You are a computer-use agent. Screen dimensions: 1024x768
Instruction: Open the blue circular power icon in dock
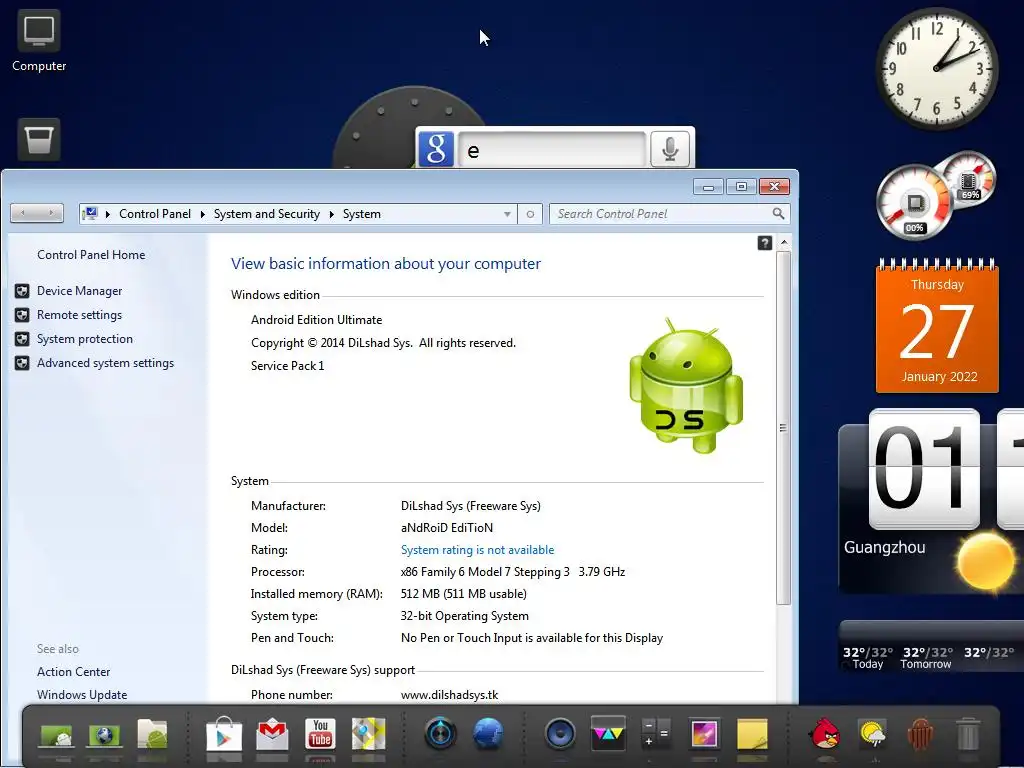tap(440, 733)
